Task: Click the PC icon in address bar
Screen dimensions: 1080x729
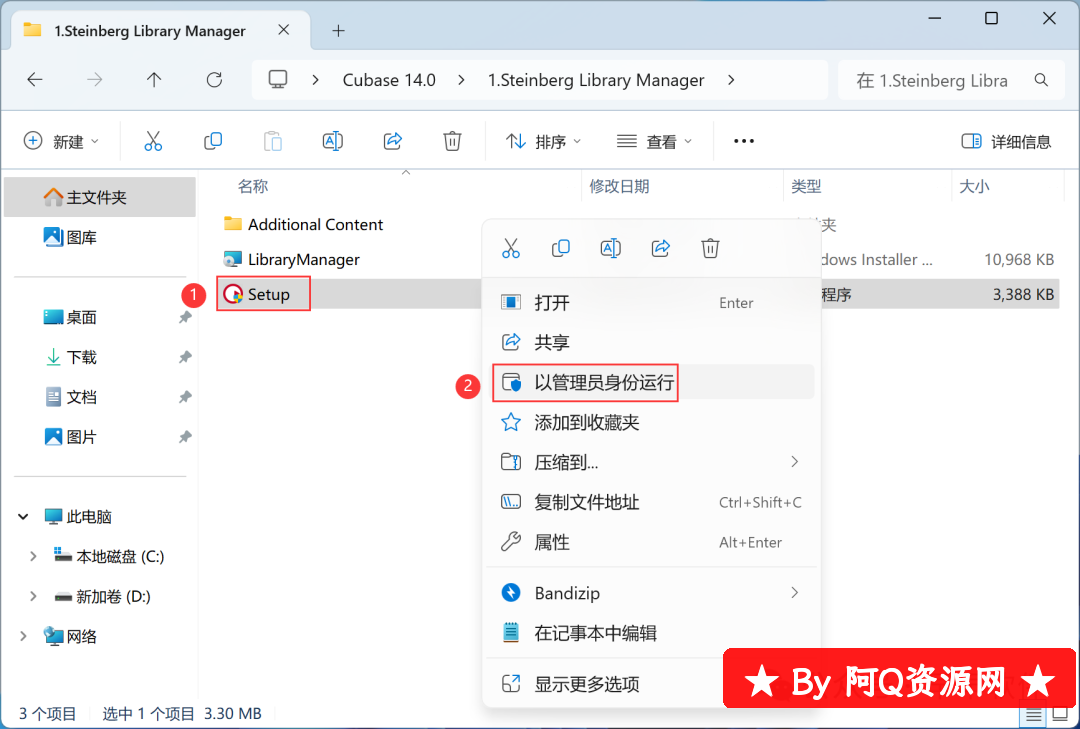Action: click(278, 80)
